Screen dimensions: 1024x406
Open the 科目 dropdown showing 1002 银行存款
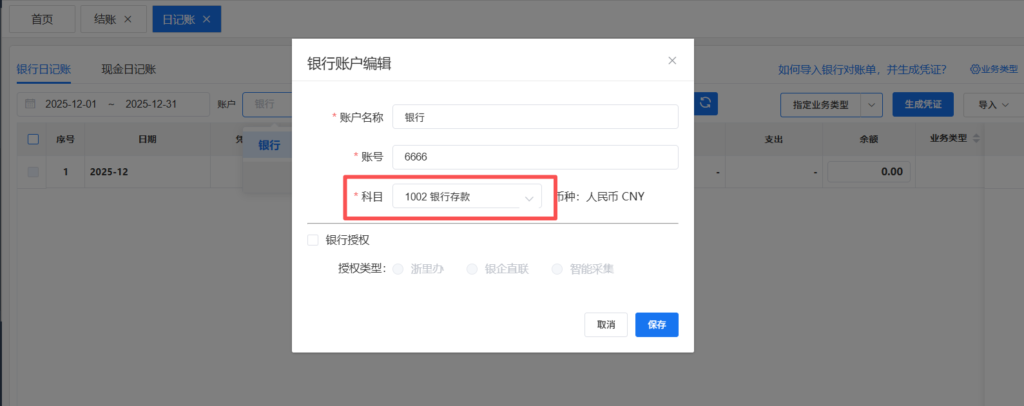pos(467,197)
